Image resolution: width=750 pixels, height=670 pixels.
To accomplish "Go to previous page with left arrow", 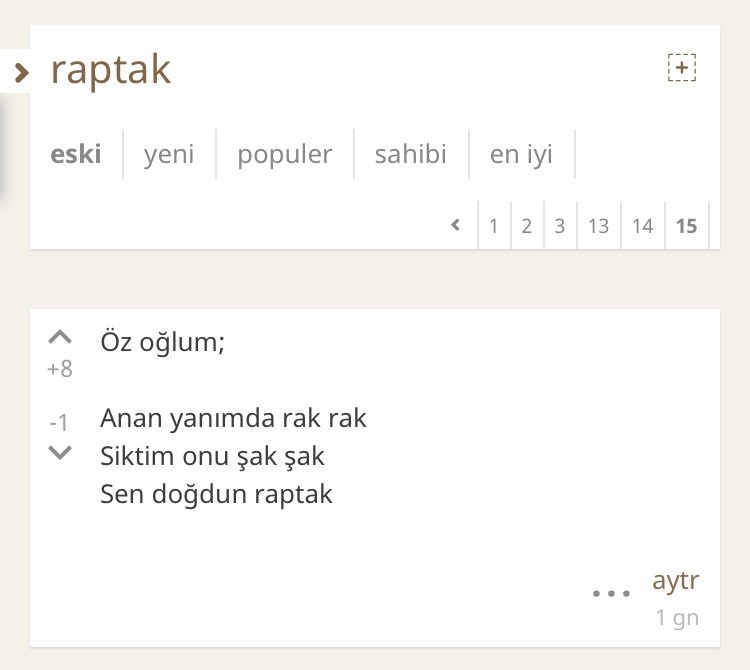I will click(x=456, y=225).
